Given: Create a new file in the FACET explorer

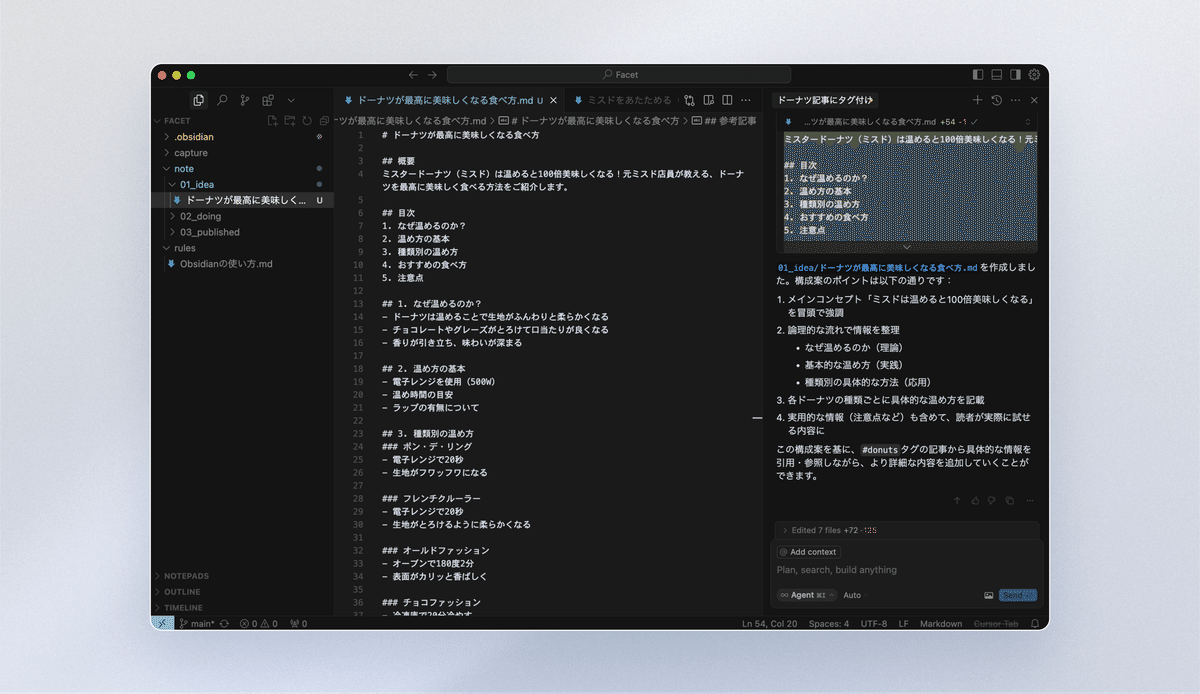Looking at the screenshot, I should pyautogui.click(x=273, y=121).
